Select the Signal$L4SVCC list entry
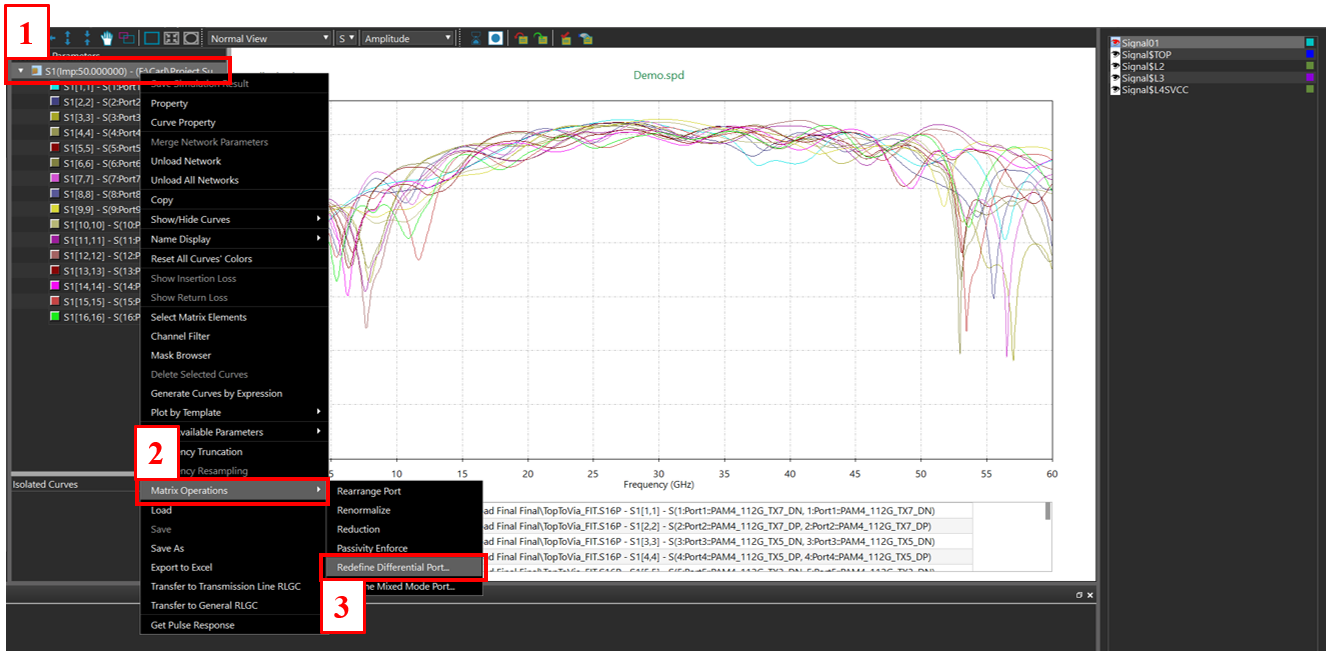 click(1212, 90)
